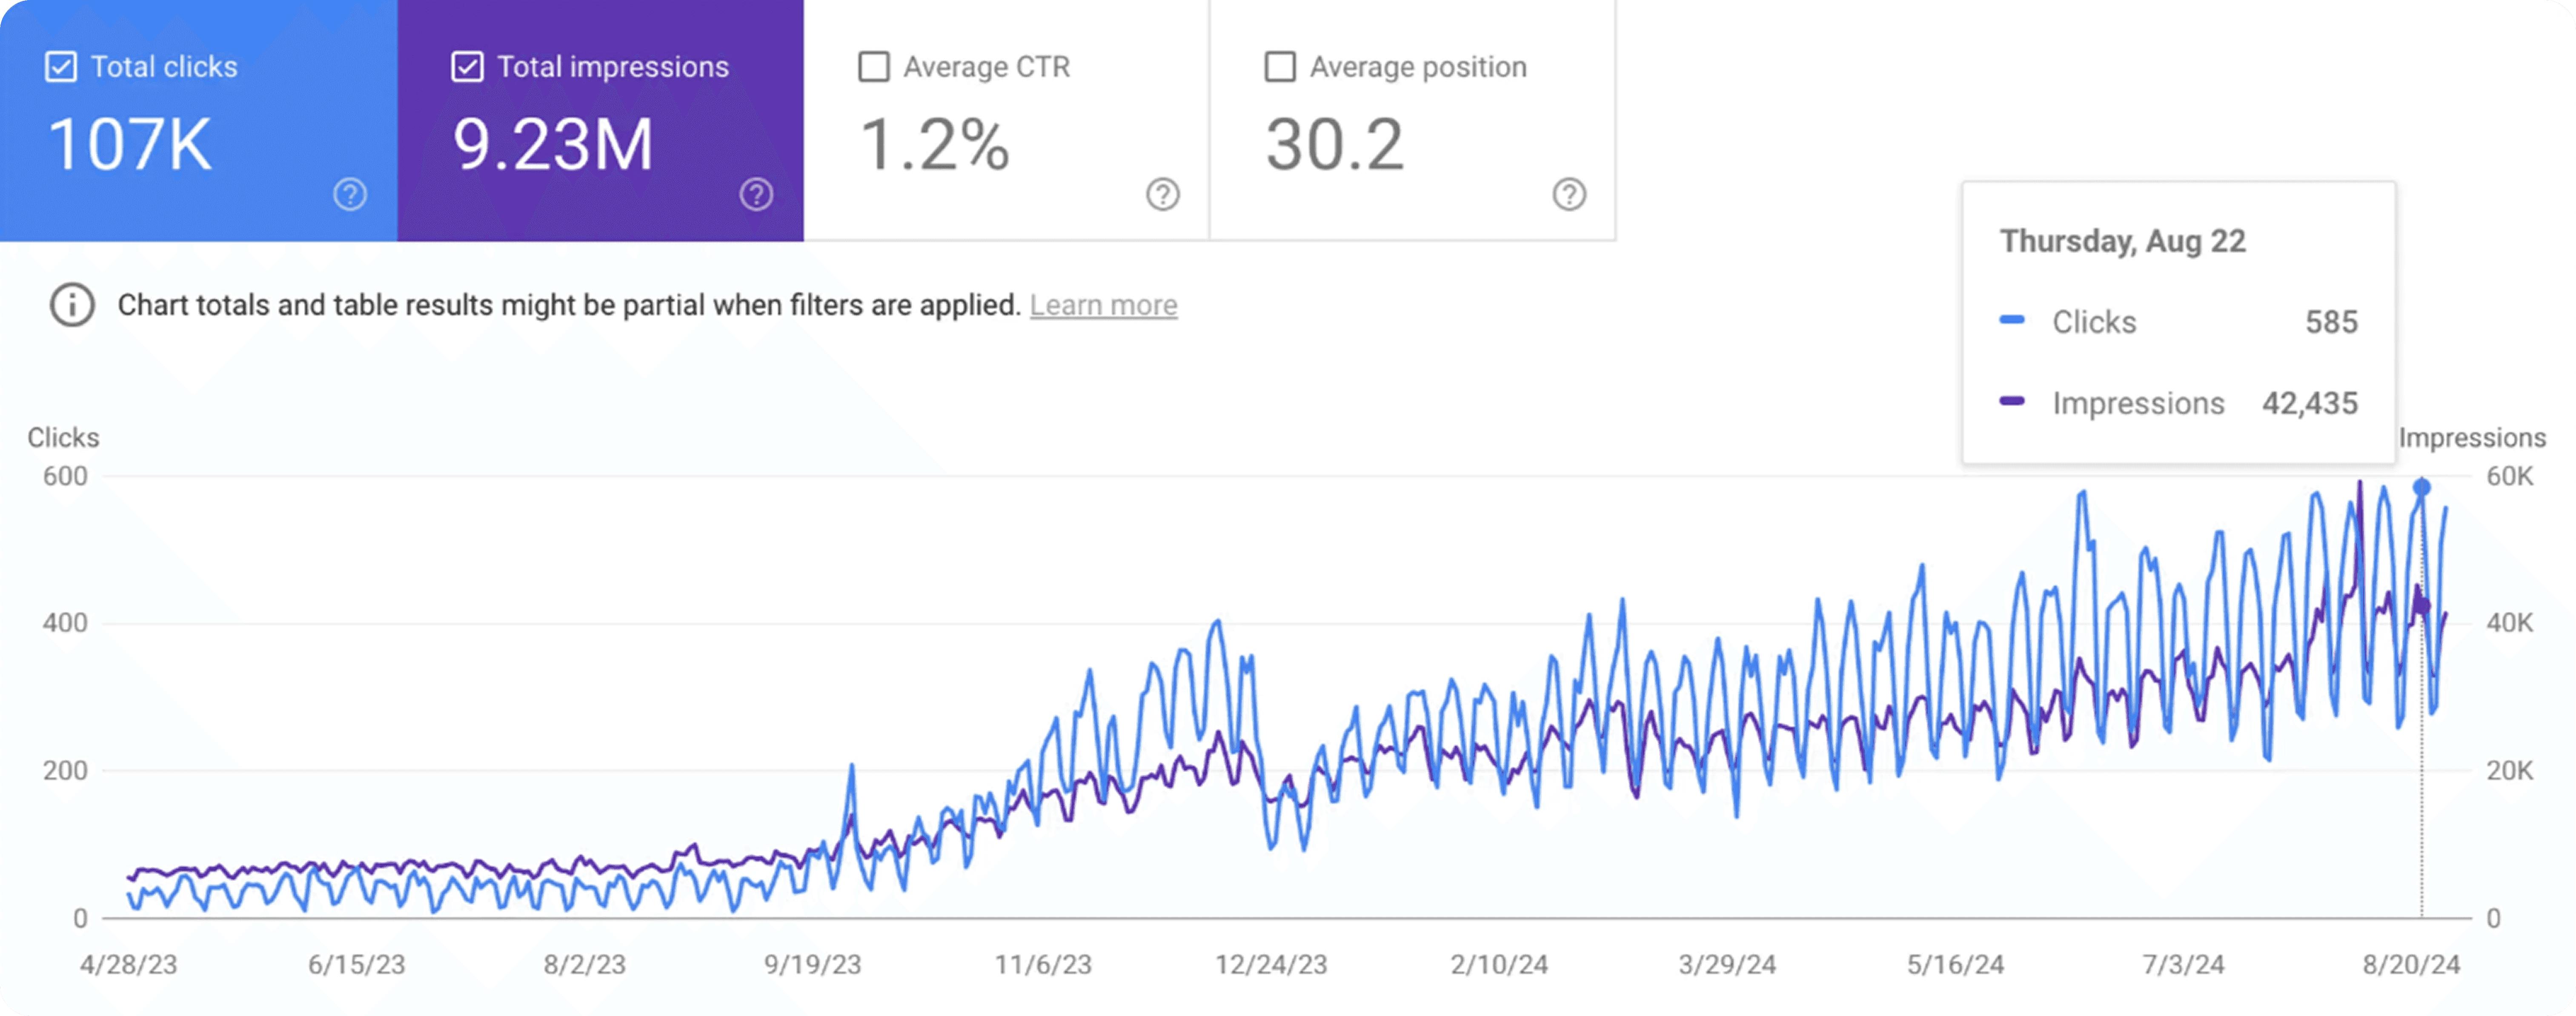Open the Learn more link
The width and height of the screenshot is (2576, 1016).
(1103, 305)
